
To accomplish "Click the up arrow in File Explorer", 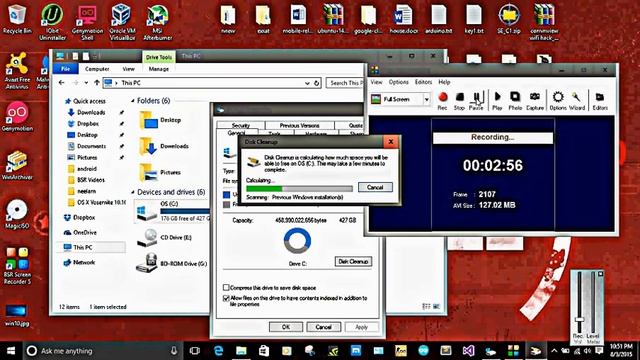I will [x=97, y=82].
